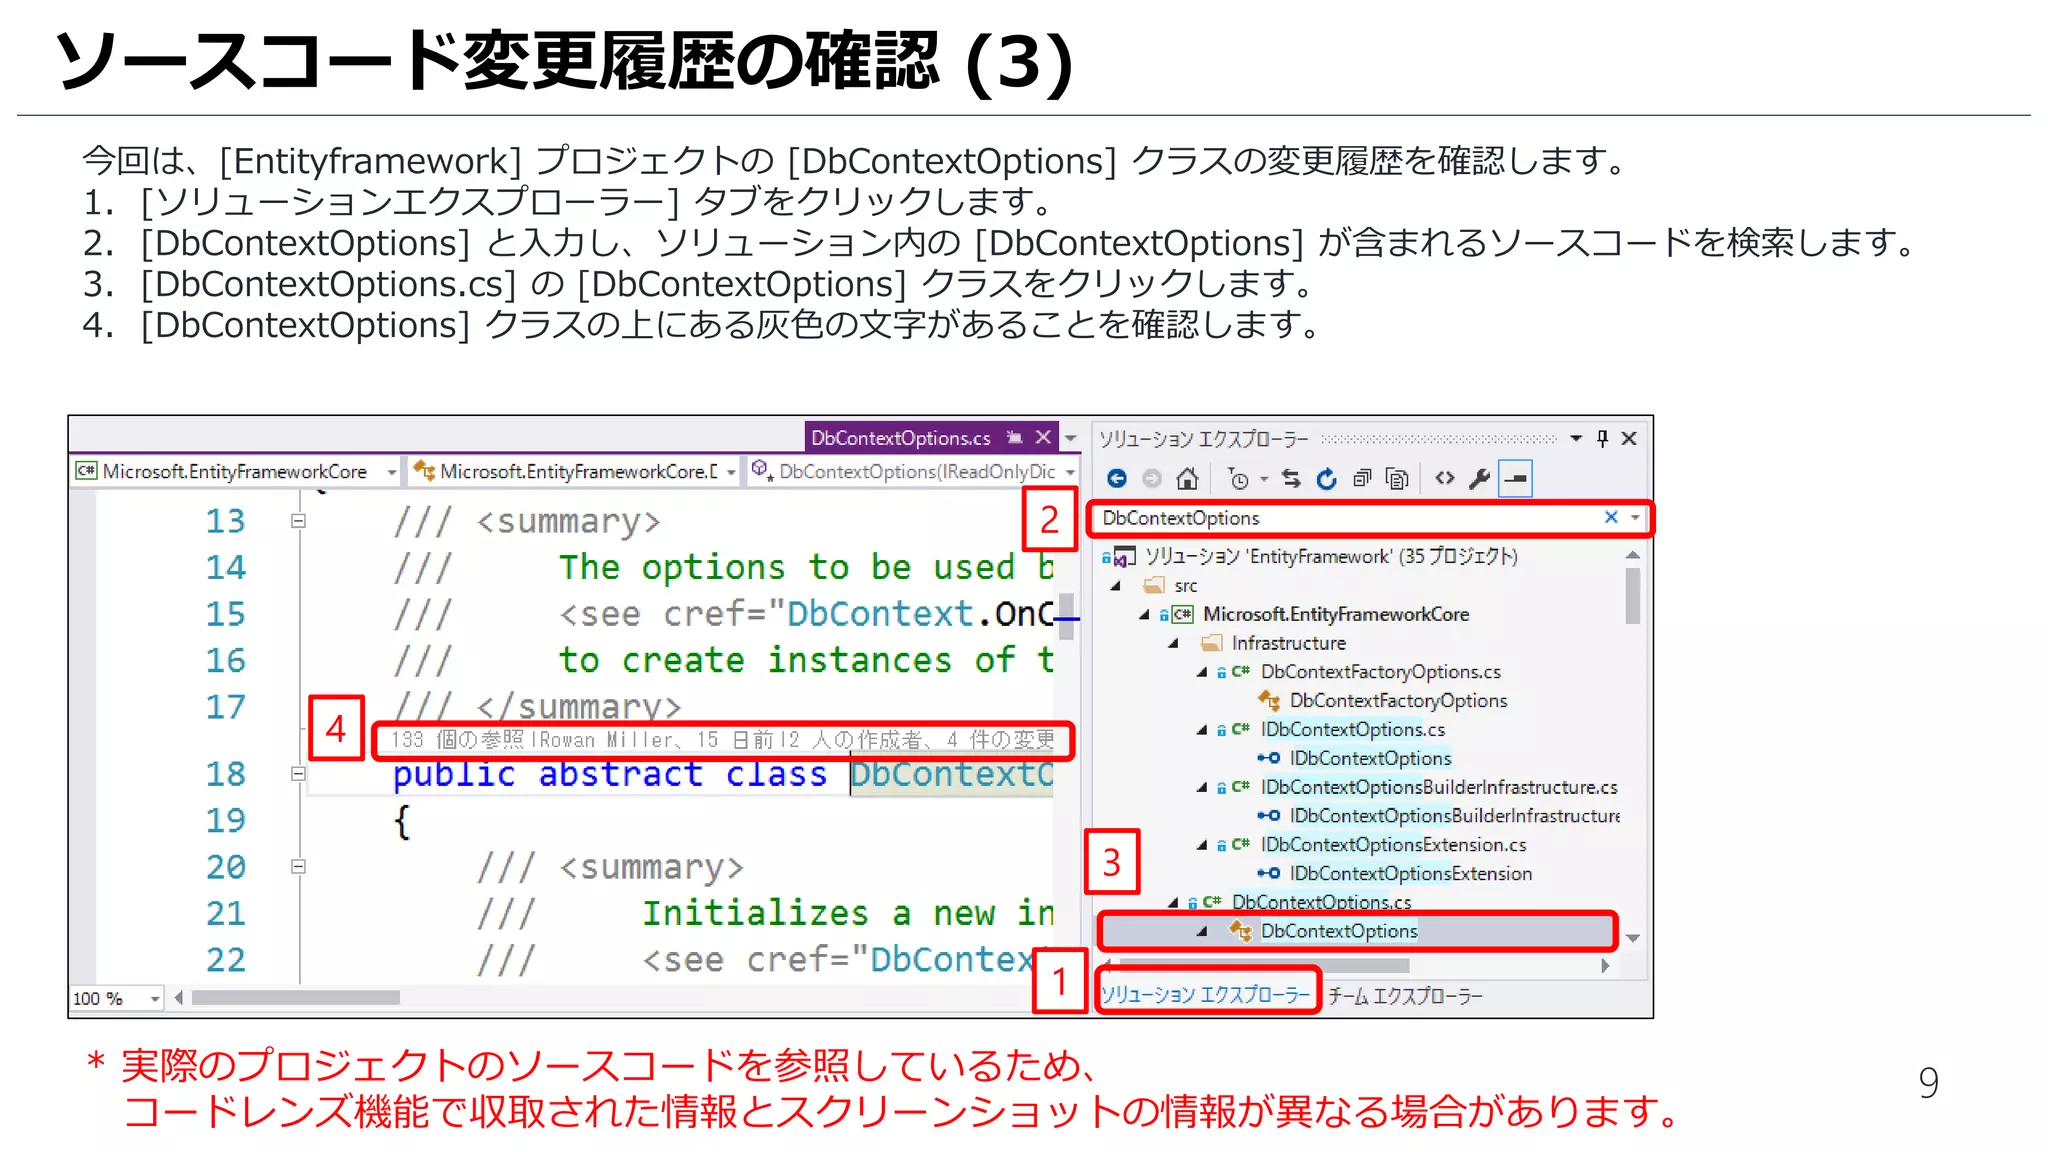Open Solution Explorer window options dropdown
Viewport: 2048px width, 1152px height.
click(x=1576, y=438)
